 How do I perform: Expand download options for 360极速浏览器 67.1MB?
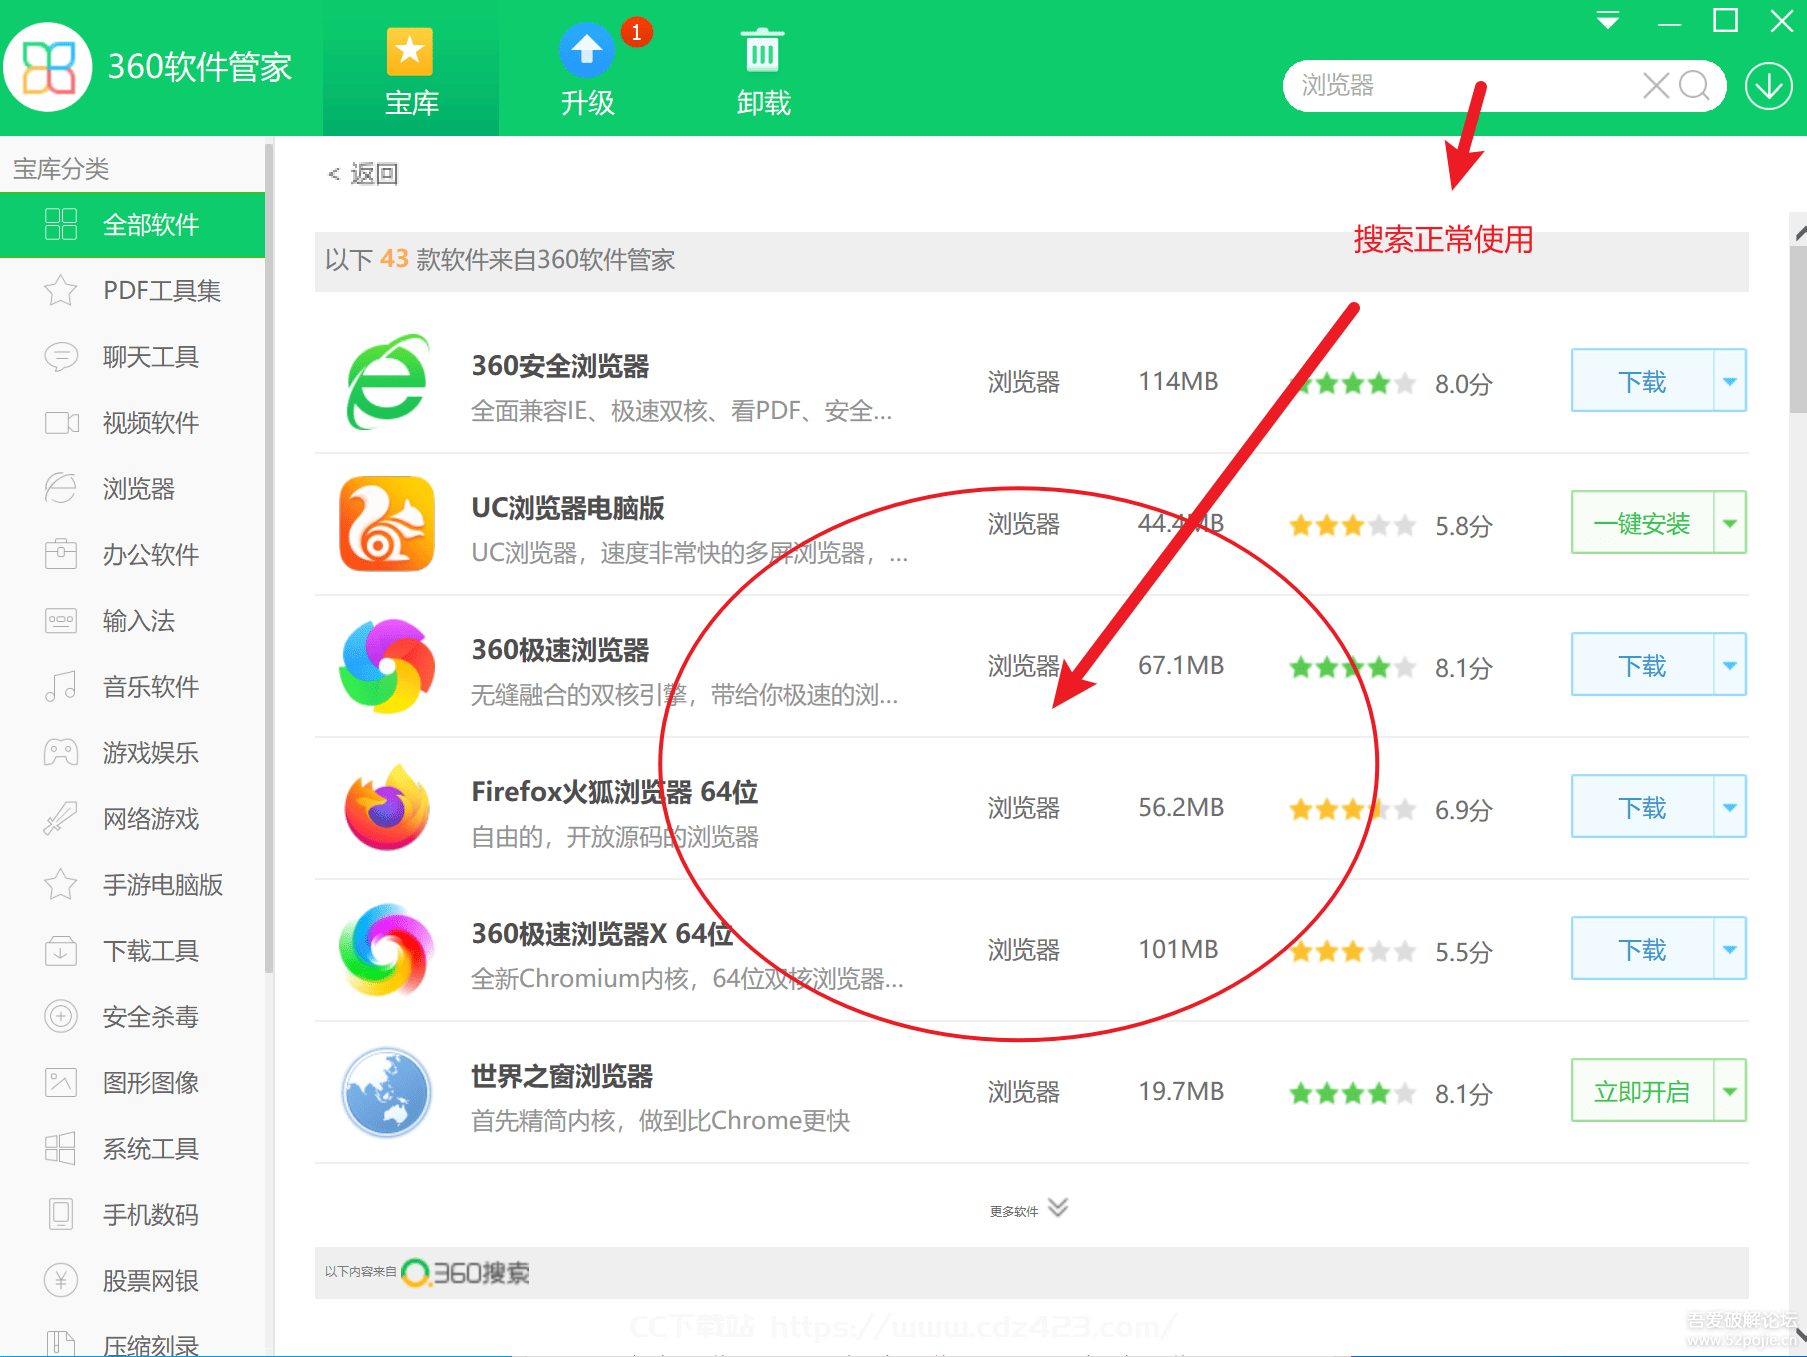pyautogui.click(x=1730, y=665)
